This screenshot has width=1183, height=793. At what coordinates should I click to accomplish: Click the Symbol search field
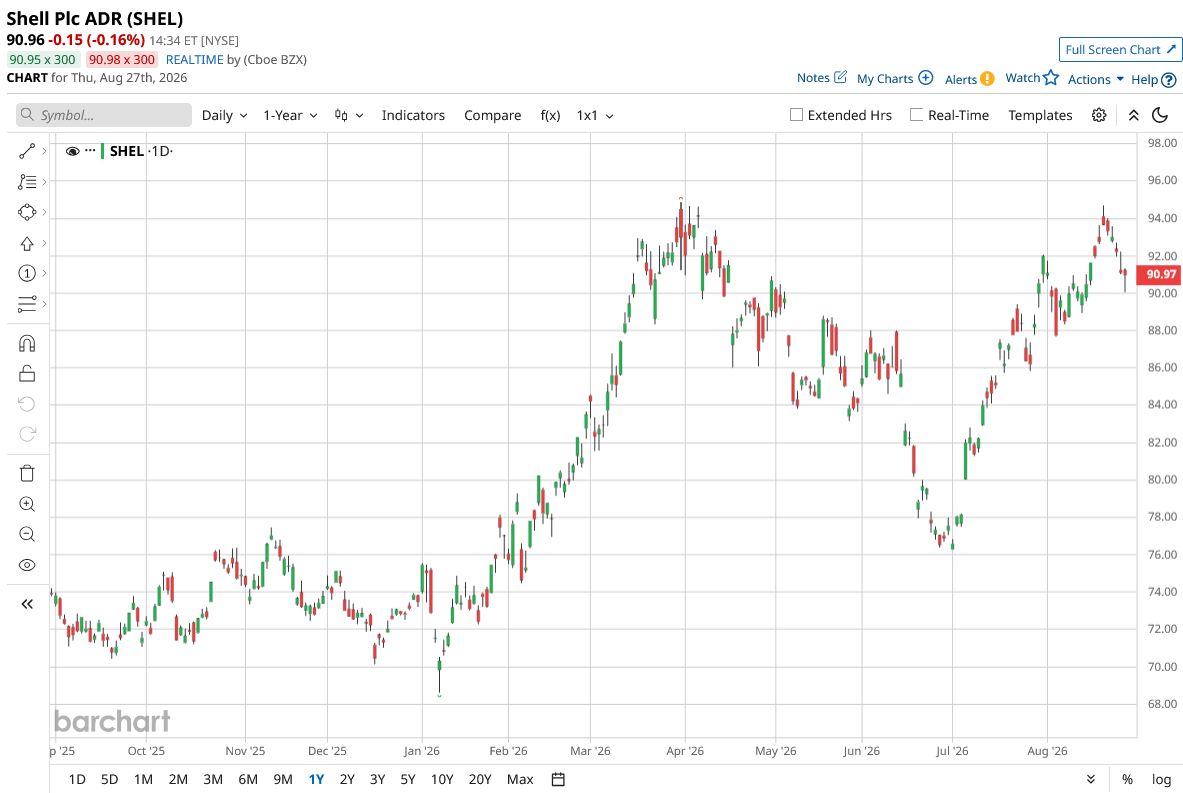[104, 115]
